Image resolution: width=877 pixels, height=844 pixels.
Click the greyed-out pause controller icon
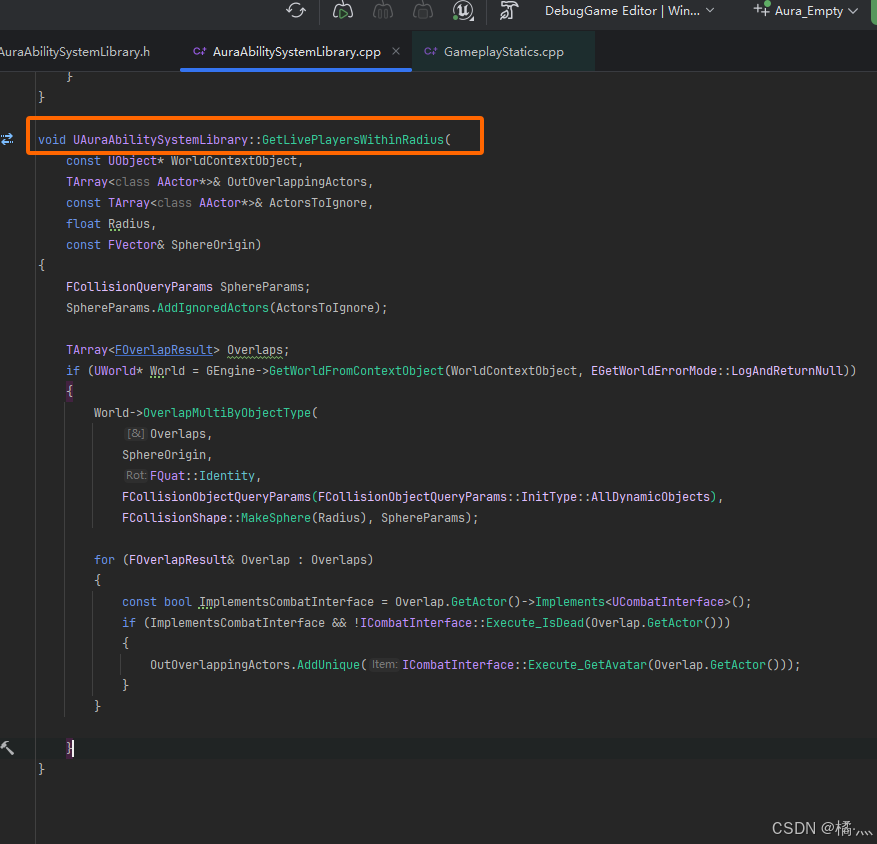(383, 10)
